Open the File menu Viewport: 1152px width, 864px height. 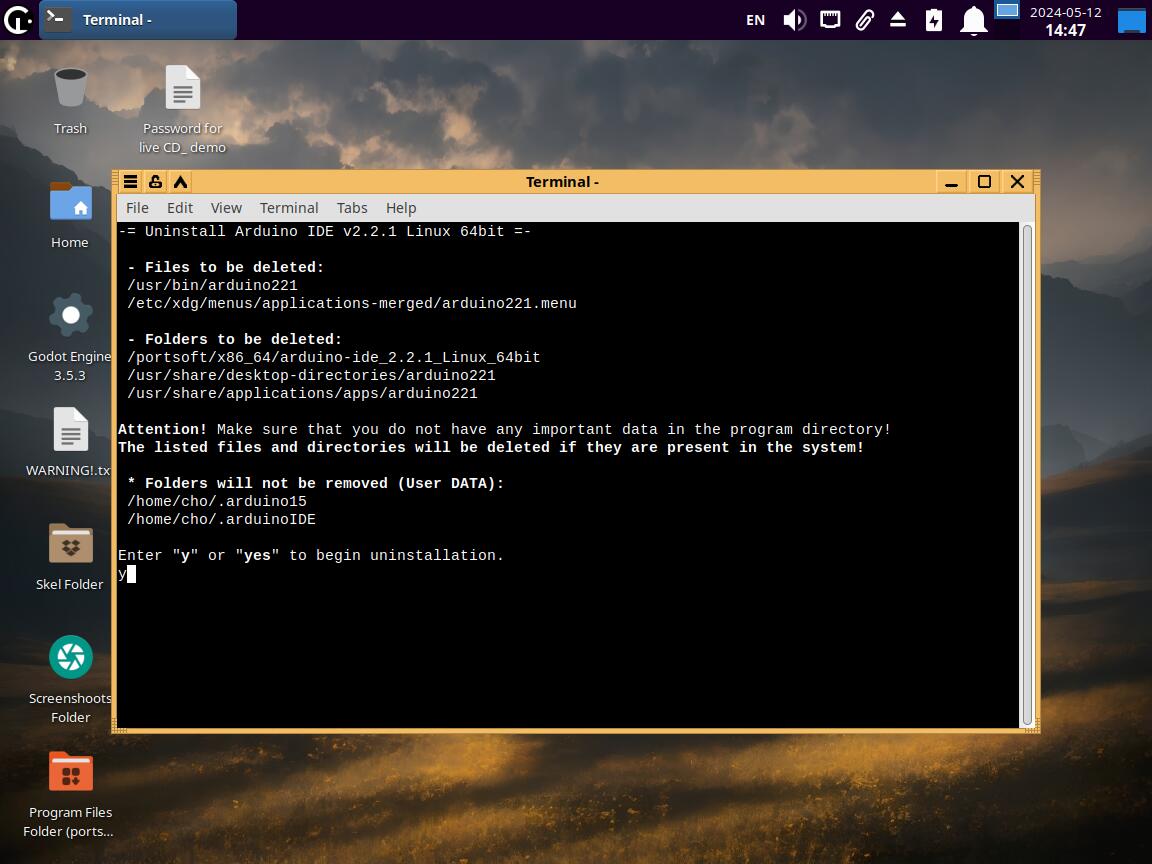(x=137, y=208)
